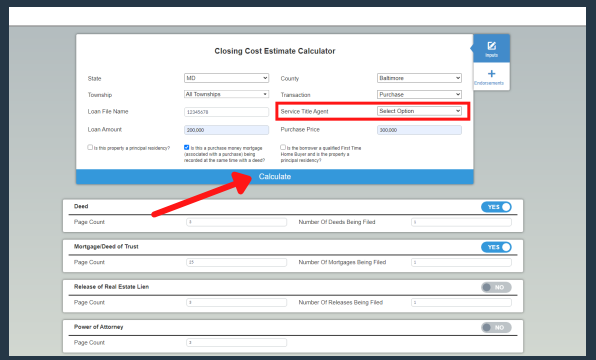Click the Power of Attorney heading
The image size is (596, 360).
pos(98,327)
